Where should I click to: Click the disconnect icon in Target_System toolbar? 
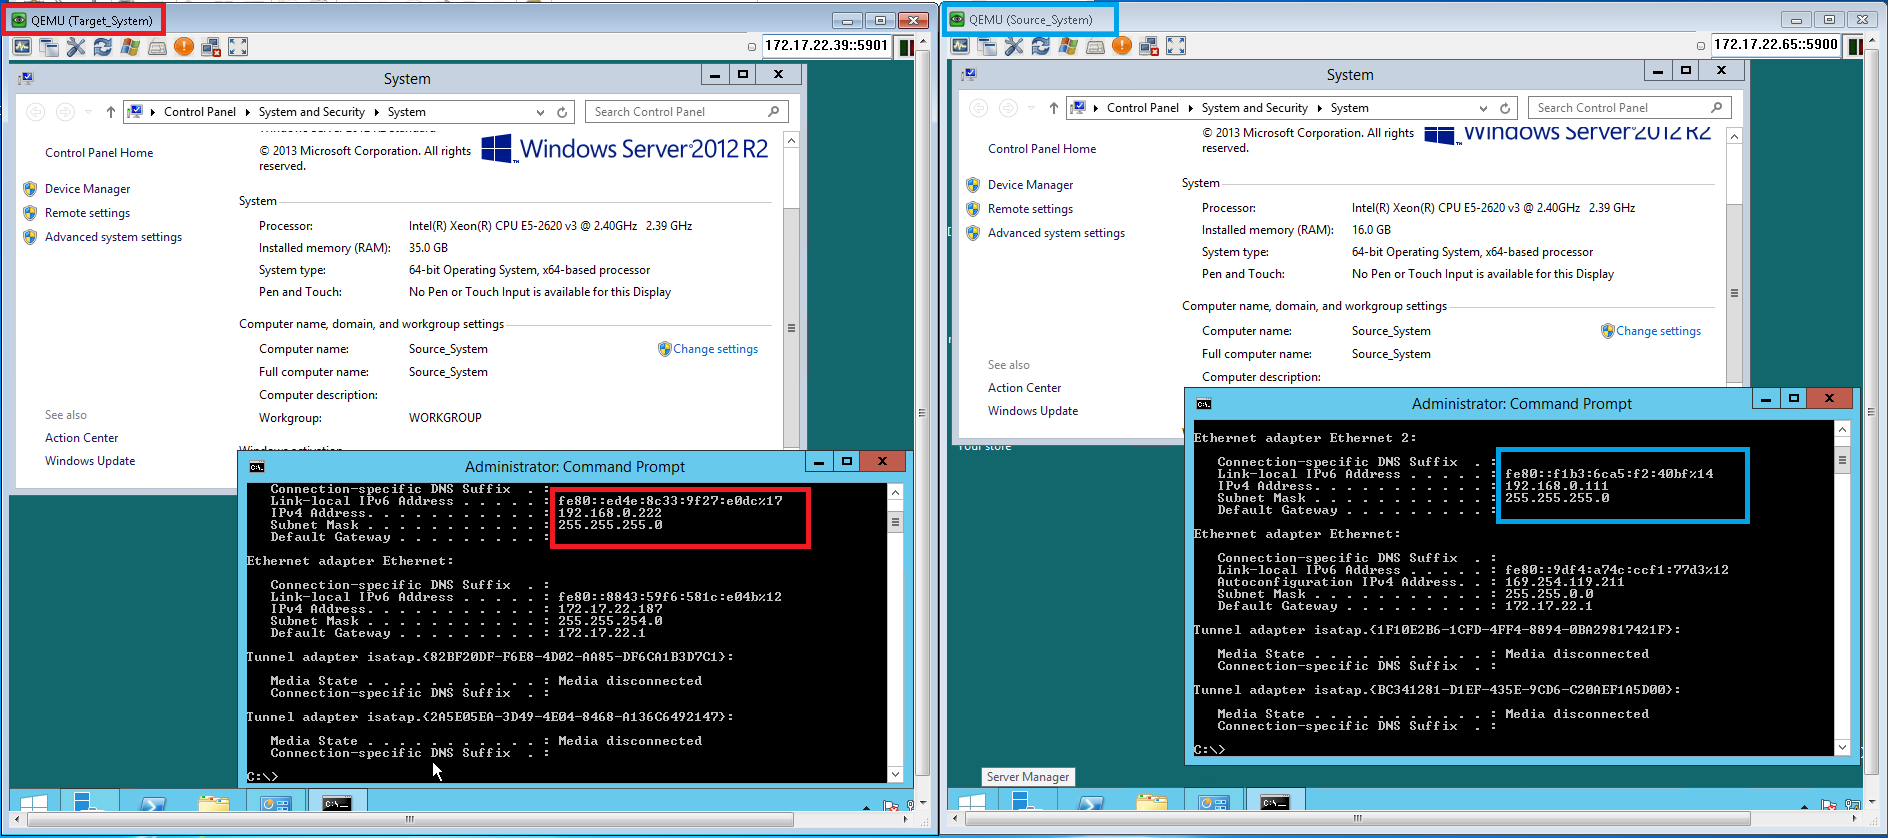(211, 47)
